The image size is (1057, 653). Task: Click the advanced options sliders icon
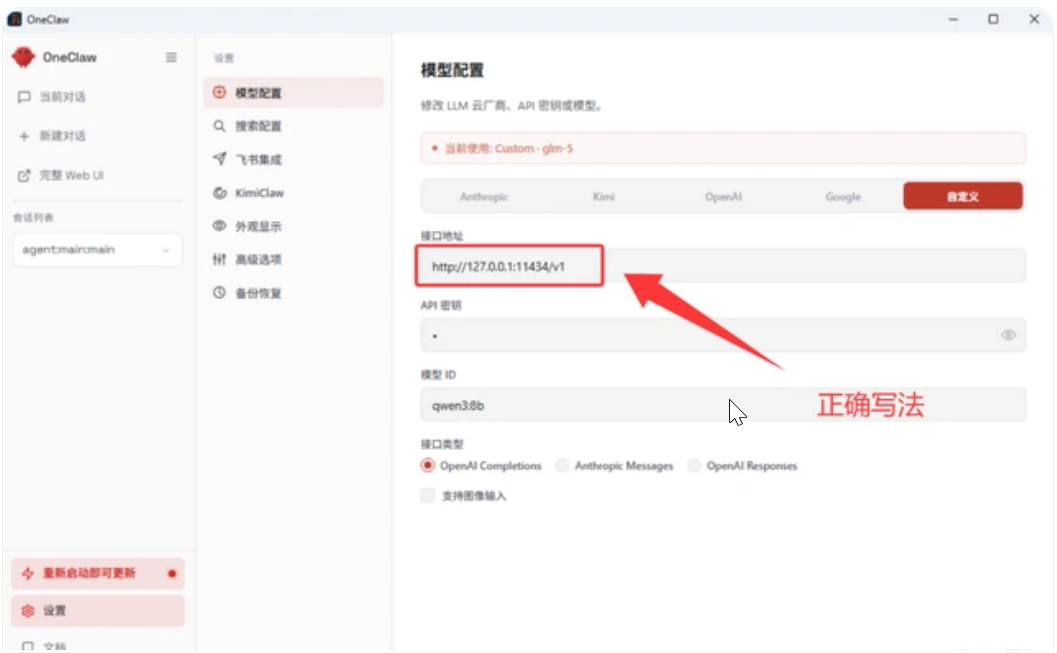pyautogui.click(x=220, y=259)
